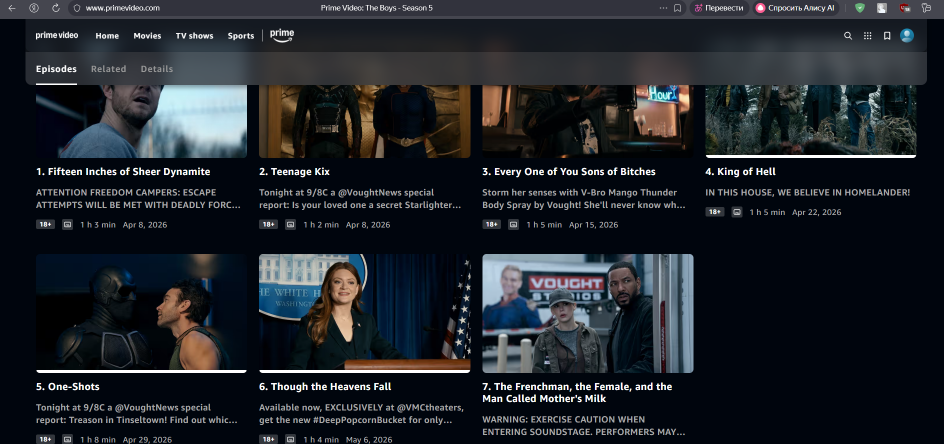Click 18+ rating badge under episode 1
Image resolution: width=944 pixels, height=444 pixels.
[45, 225]
